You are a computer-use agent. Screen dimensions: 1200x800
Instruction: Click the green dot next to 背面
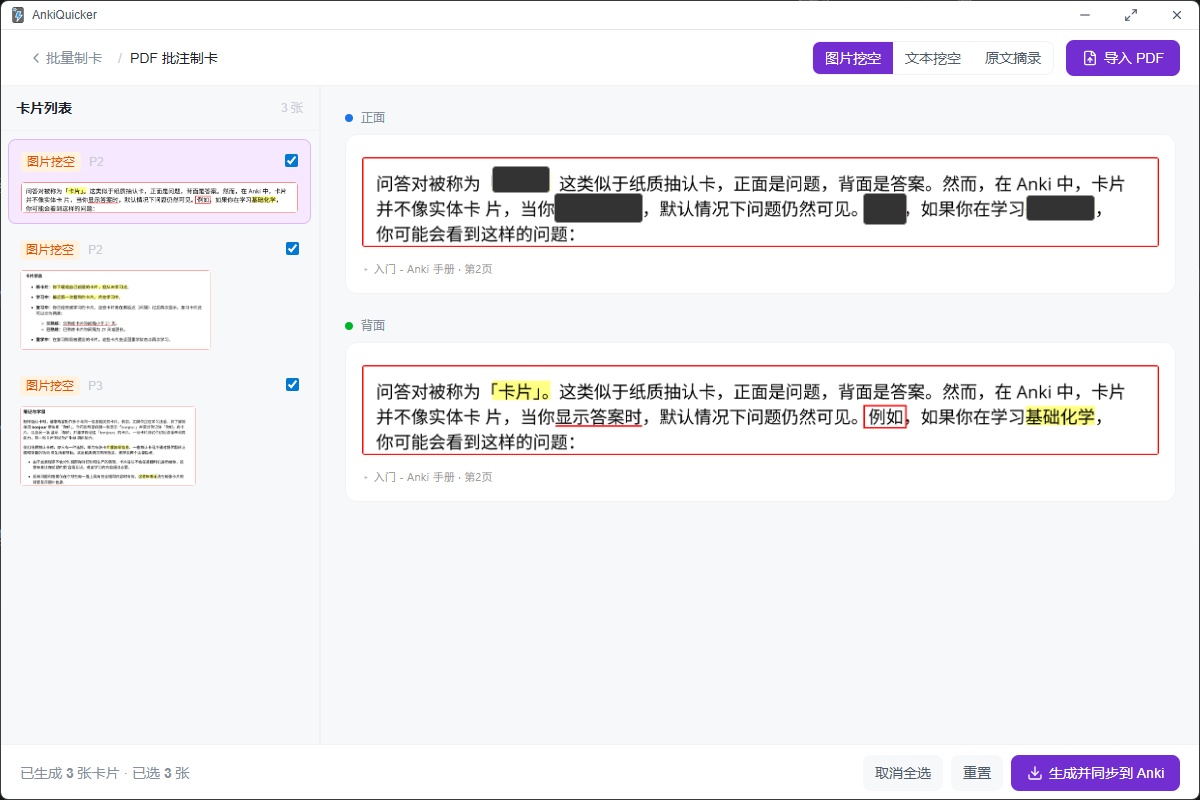click(349, 326)
